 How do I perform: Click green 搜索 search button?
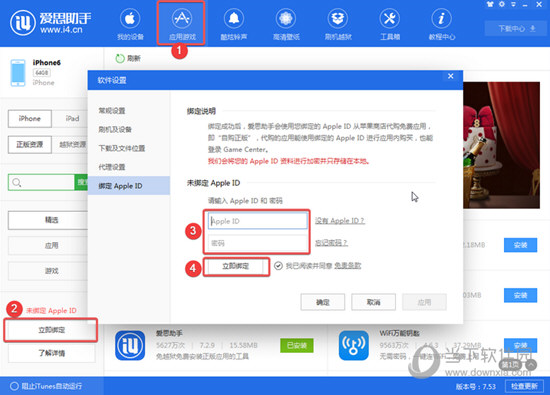coord(81,182)
